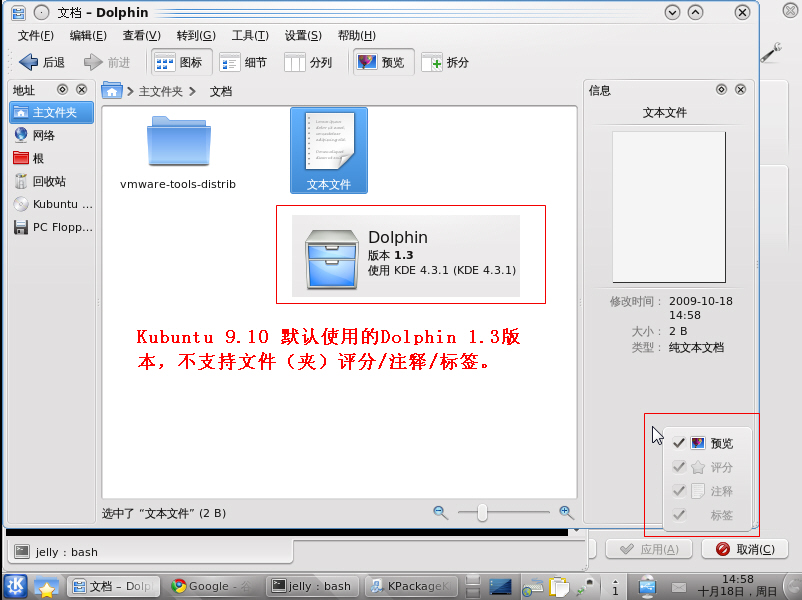Viewport: 802px width, 600px height.
Task: Switch to the jelly : bash tab
Action: click(x=149, y=552)
